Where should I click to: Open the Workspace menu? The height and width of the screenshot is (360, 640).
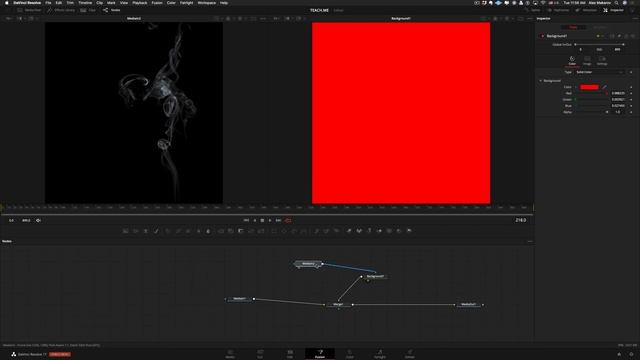(207, 3)
